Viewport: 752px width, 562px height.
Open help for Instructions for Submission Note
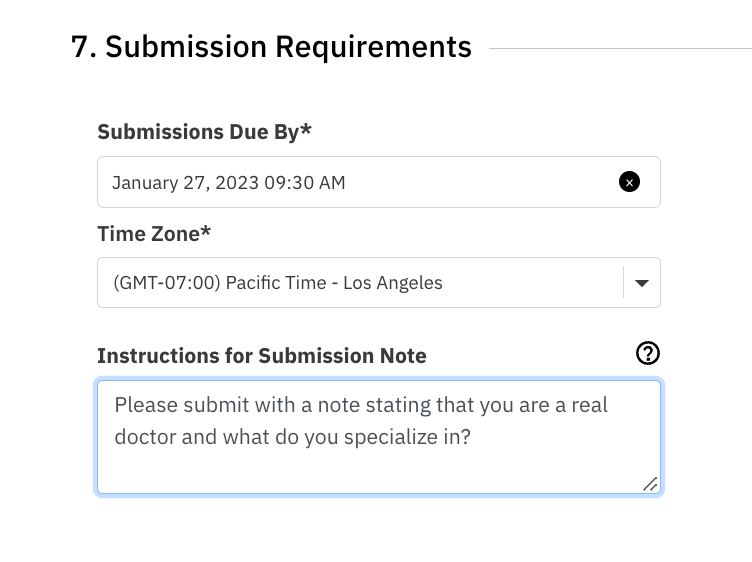click(x=648, y=353)
